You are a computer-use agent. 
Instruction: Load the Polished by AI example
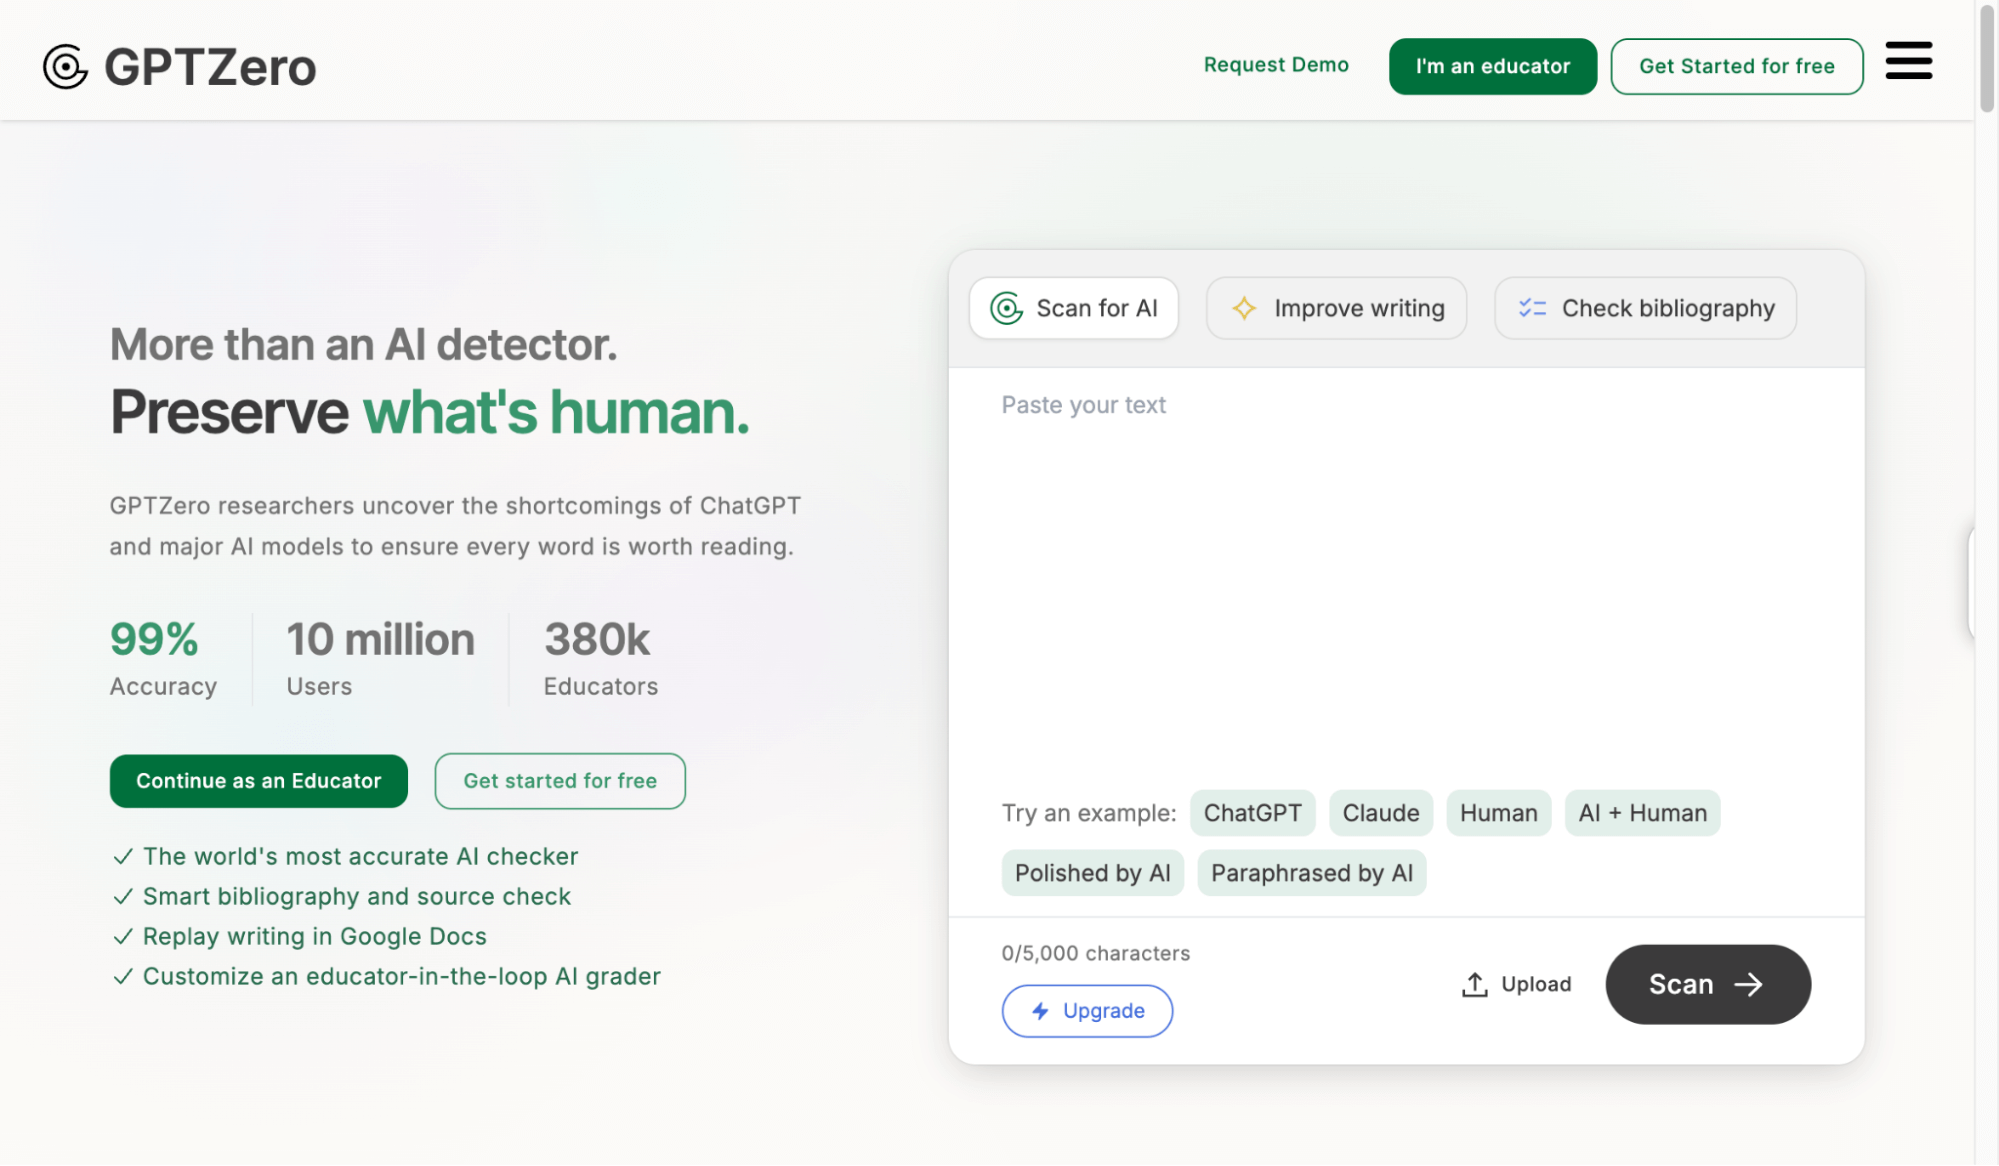1092,873
